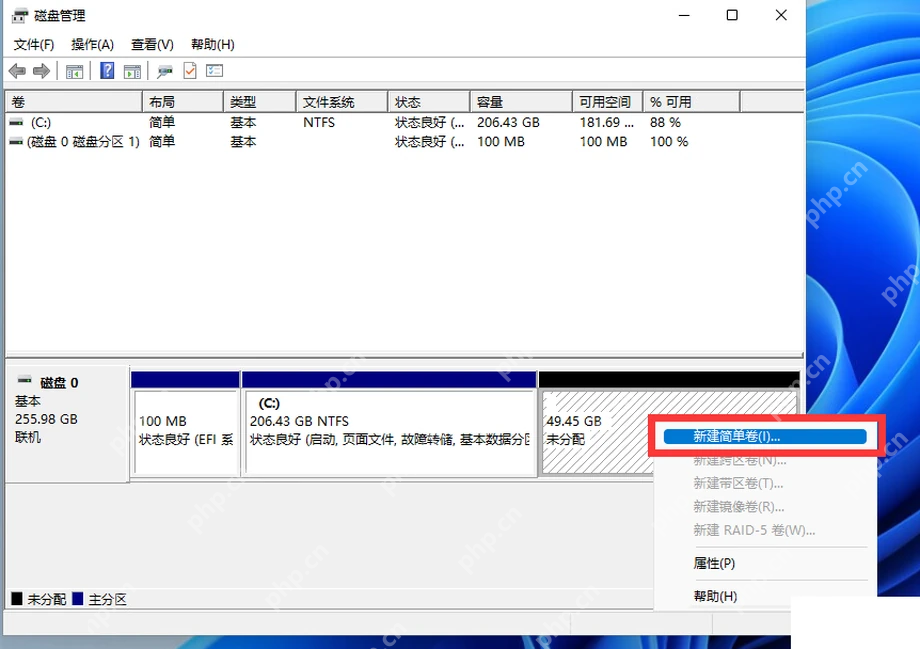Open help via blue question mark icon
Screen dimensions: 920x649
coord(107,70)
